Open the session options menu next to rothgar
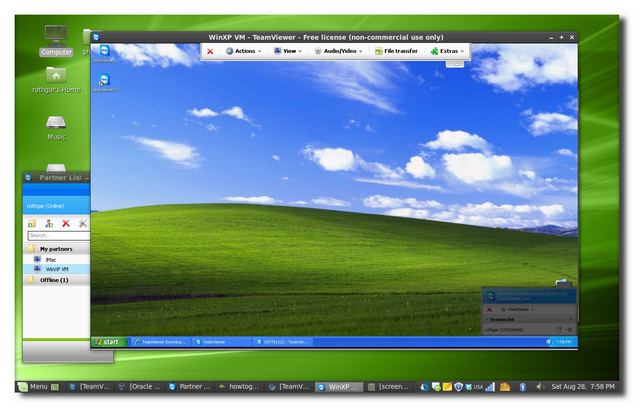The image size is (640, 411). tap(569, 329)
